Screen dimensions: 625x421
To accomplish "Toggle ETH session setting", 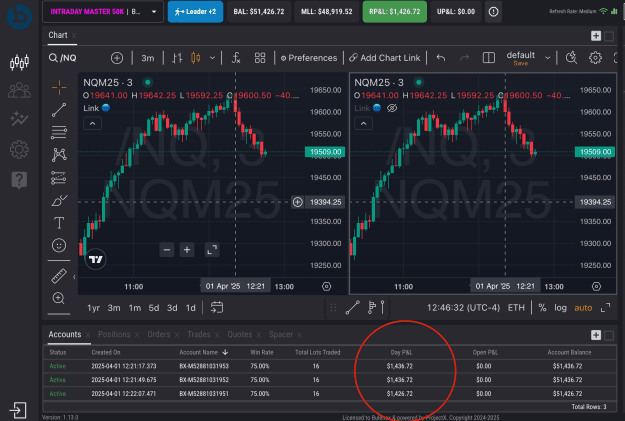I will (516, 308).
